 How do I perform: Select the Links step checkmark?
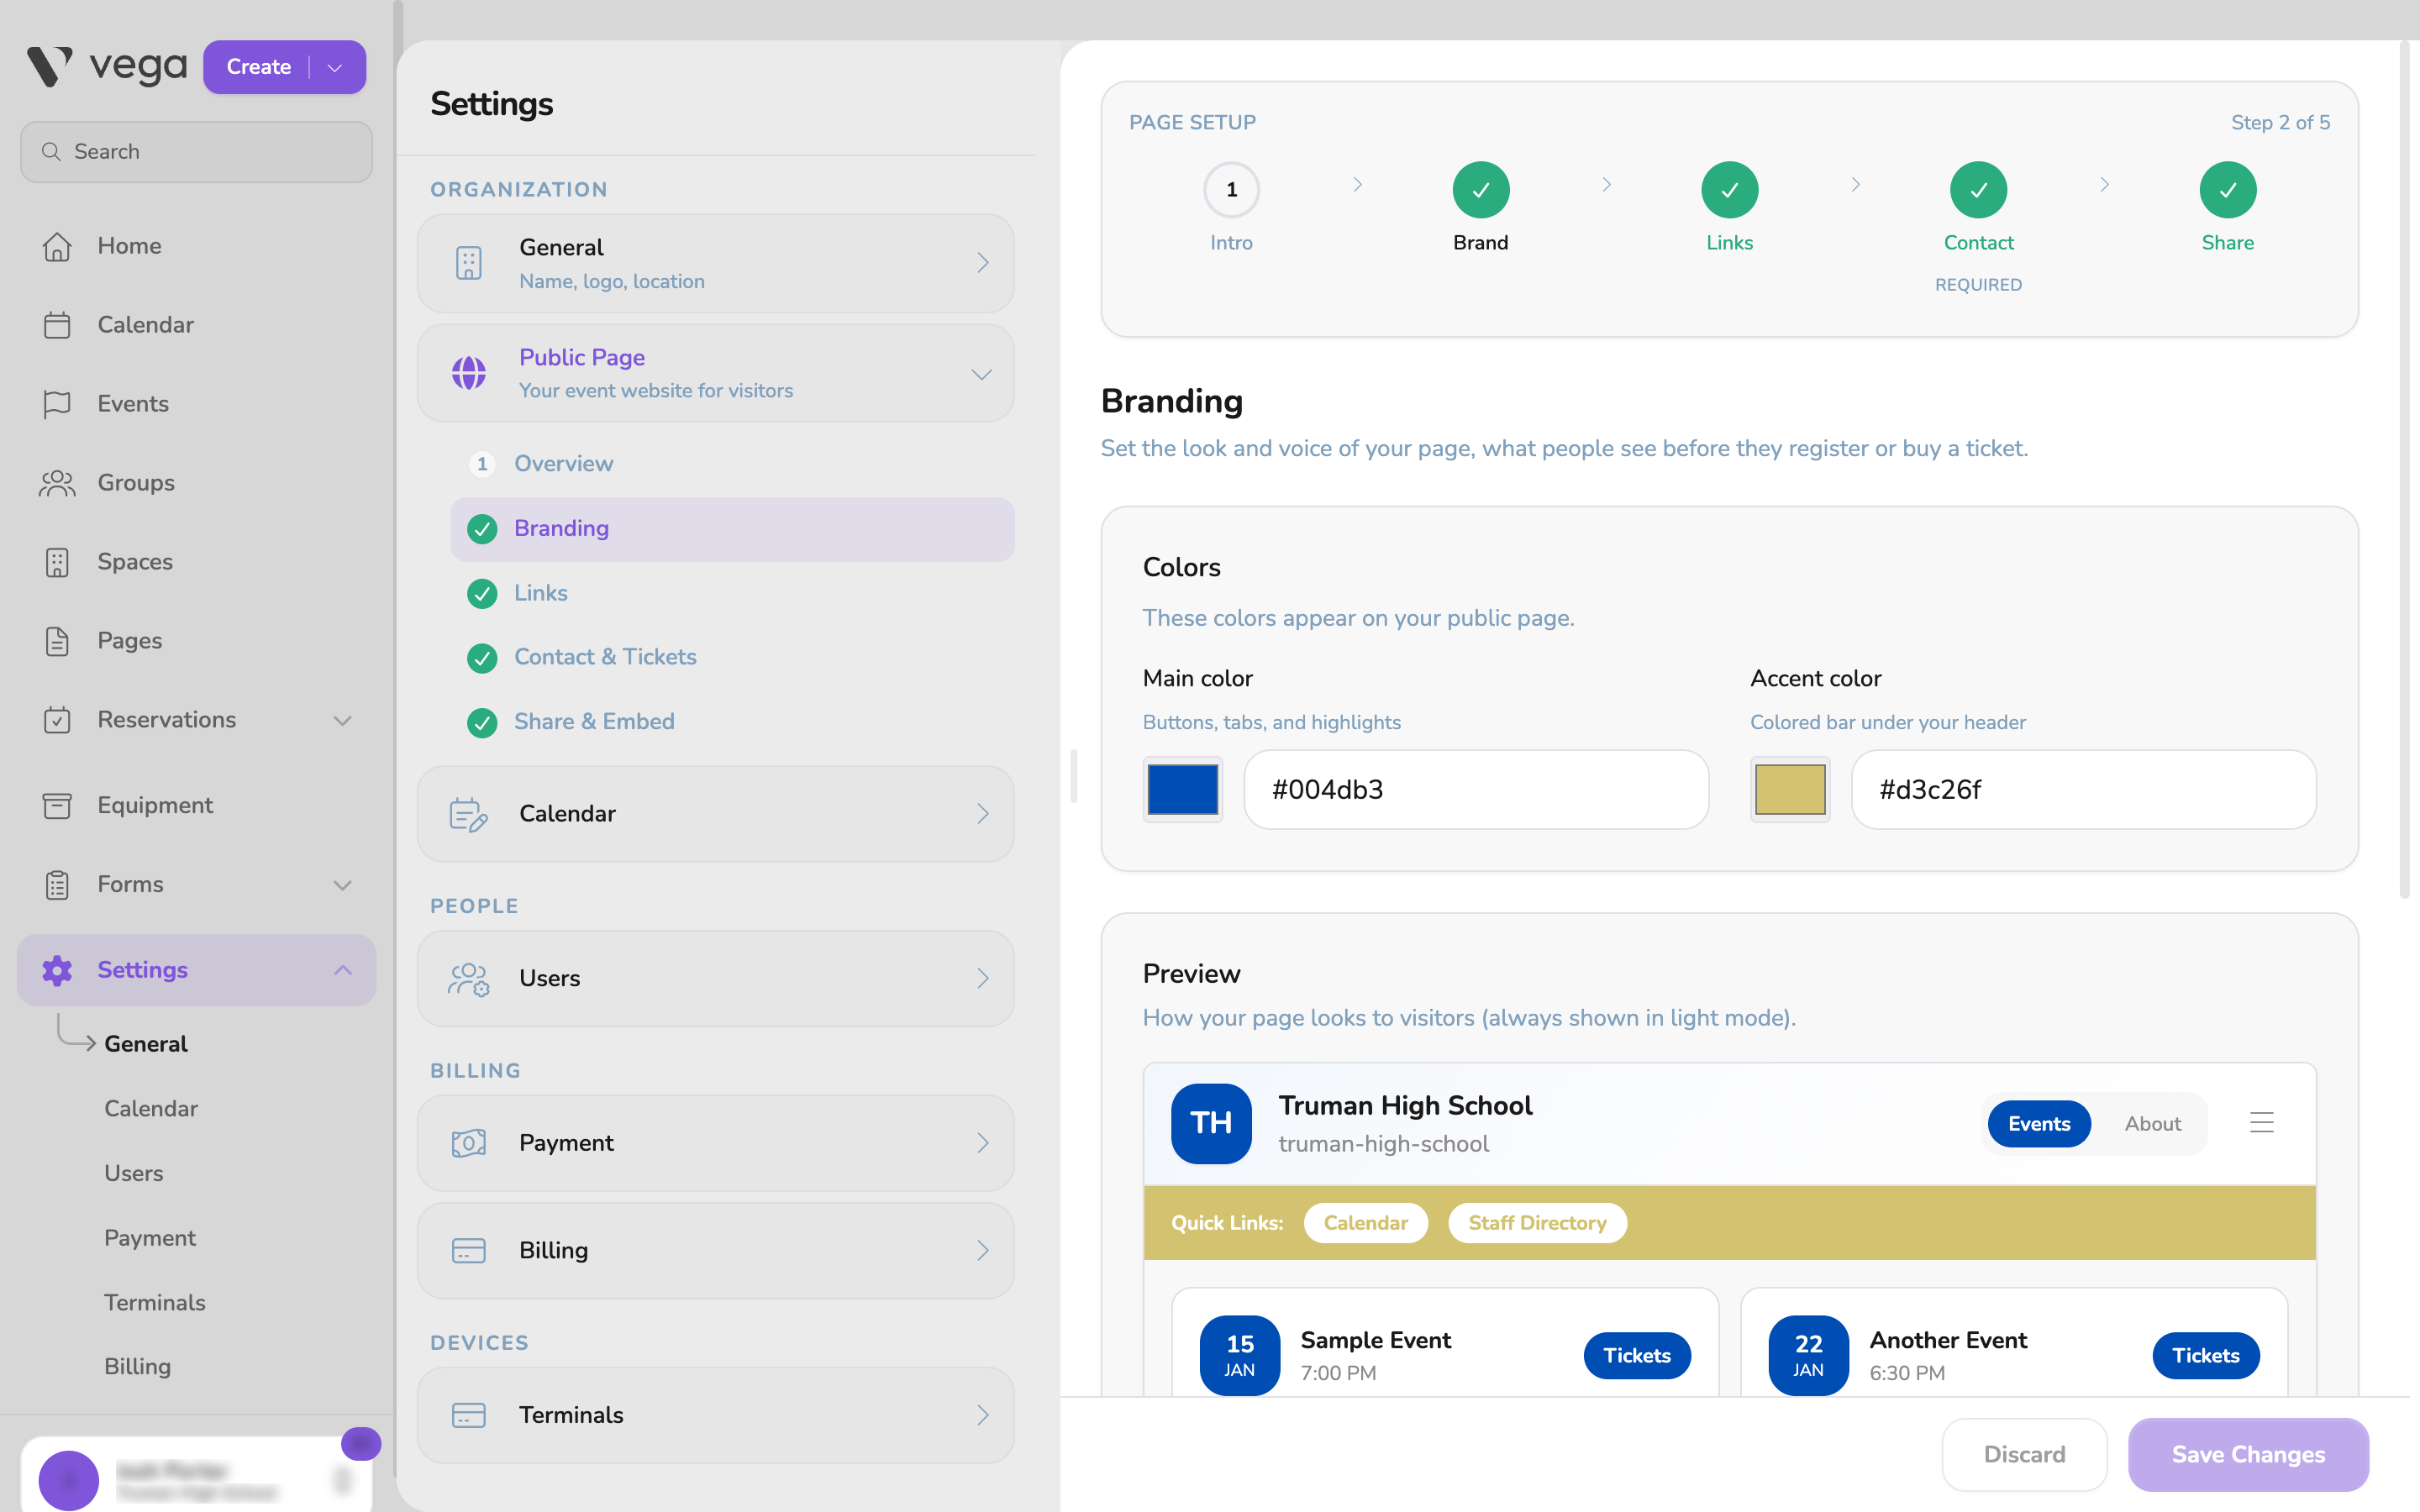1729,189
